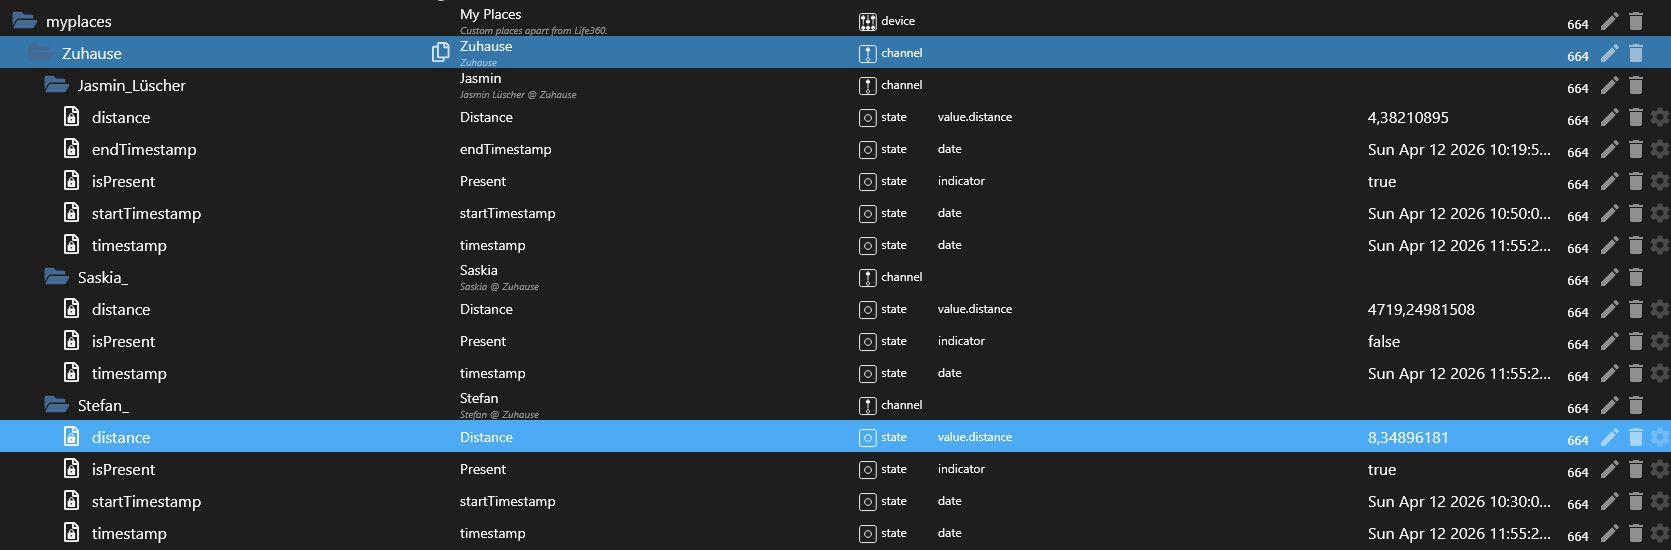The height and width of the screenshot is (550, 1671).
Task: Edit the myplaces device object
Action: [1609, 21]
